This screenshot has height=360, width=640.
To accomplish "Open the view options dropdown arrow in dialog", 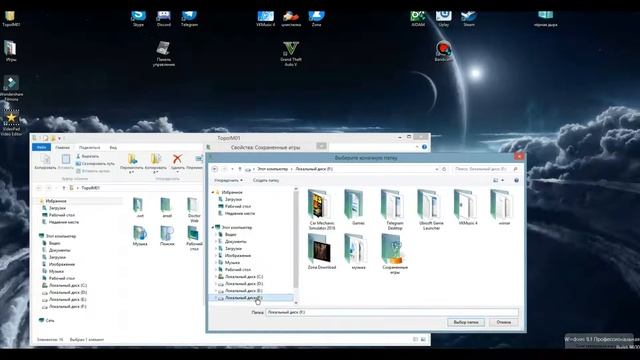I will click(503, 180).
